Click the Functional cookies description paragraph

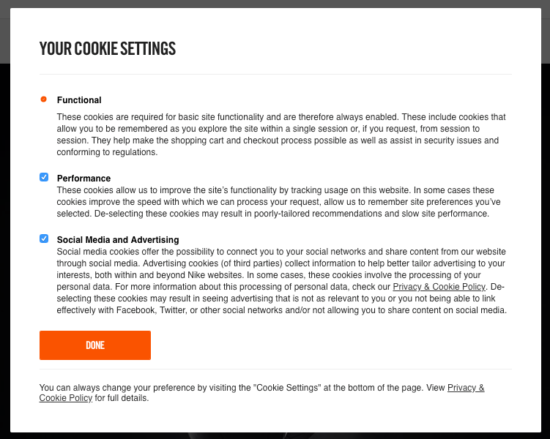tap(281, 134)
